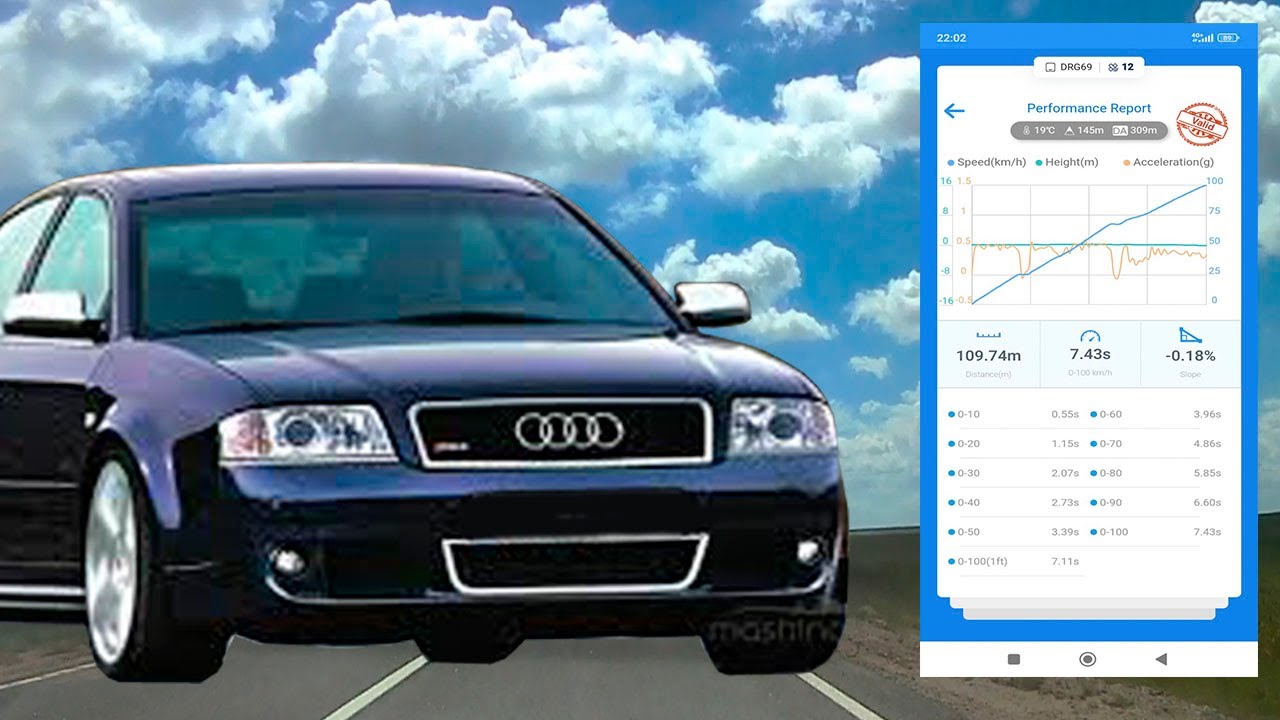Tap the performance line chart
This screenshot has width=1280, height=720.
(1089, 244)
